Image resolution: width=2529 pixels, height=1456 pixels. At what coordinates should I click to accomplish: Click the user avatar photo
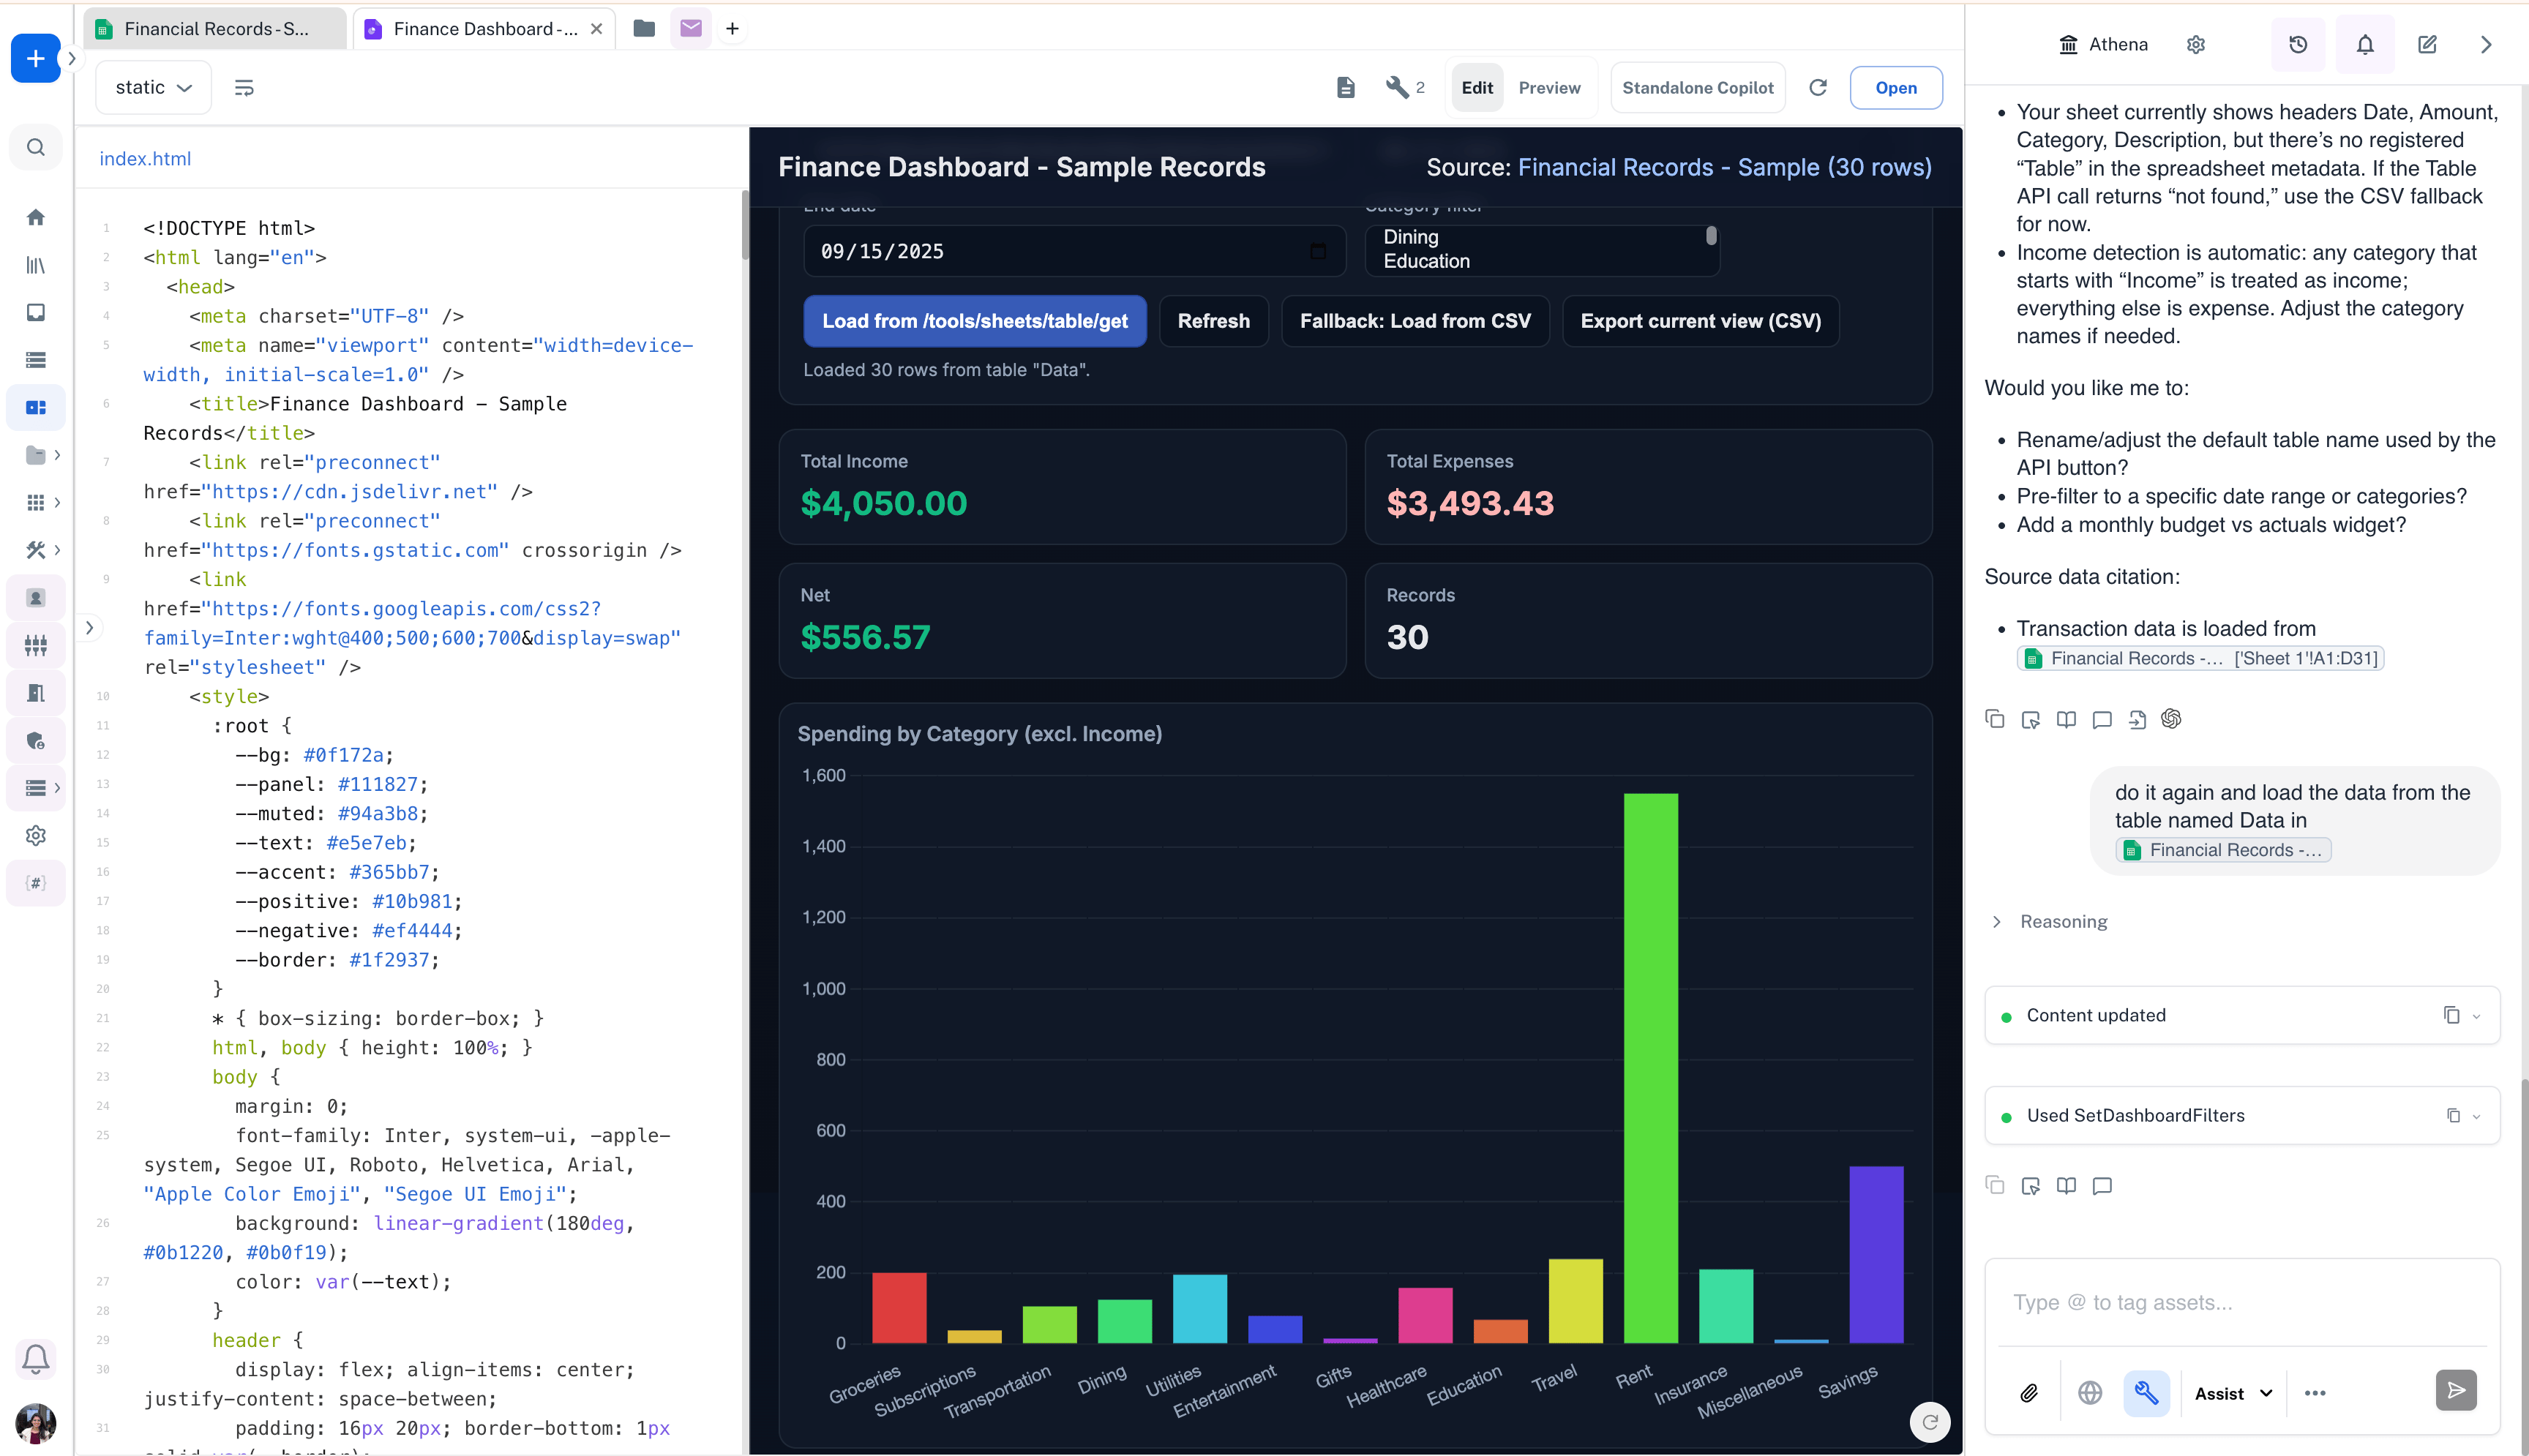click(36, 1423)
